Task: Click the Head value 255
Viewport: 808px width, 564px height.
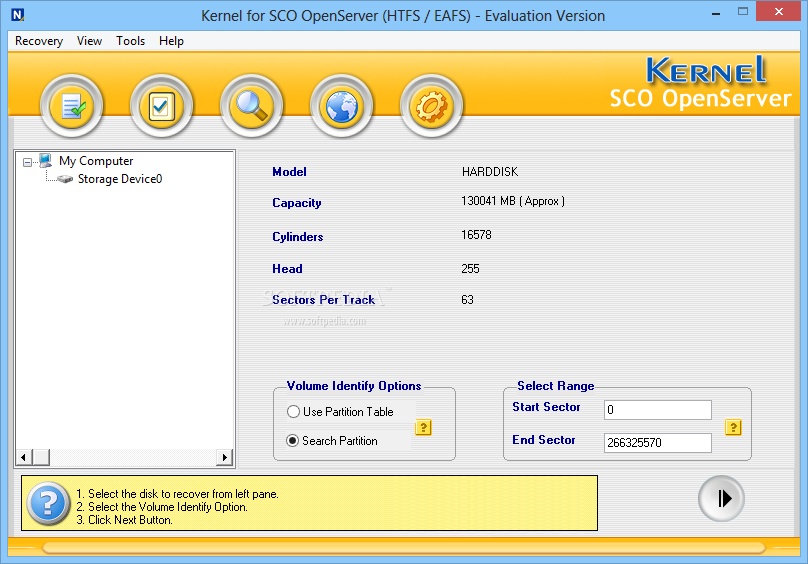Action: 470,269
